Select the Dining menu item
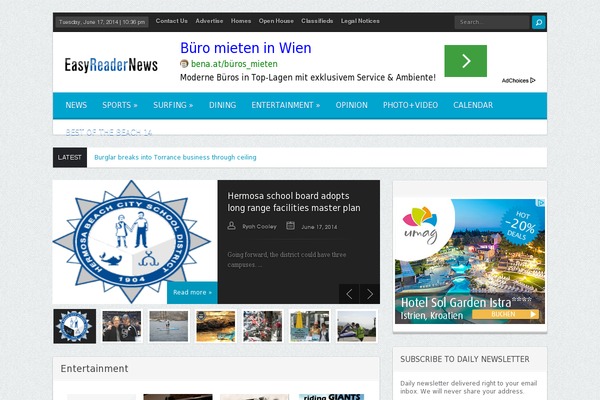This screenshot has width=600, height=400. [222, 105]
